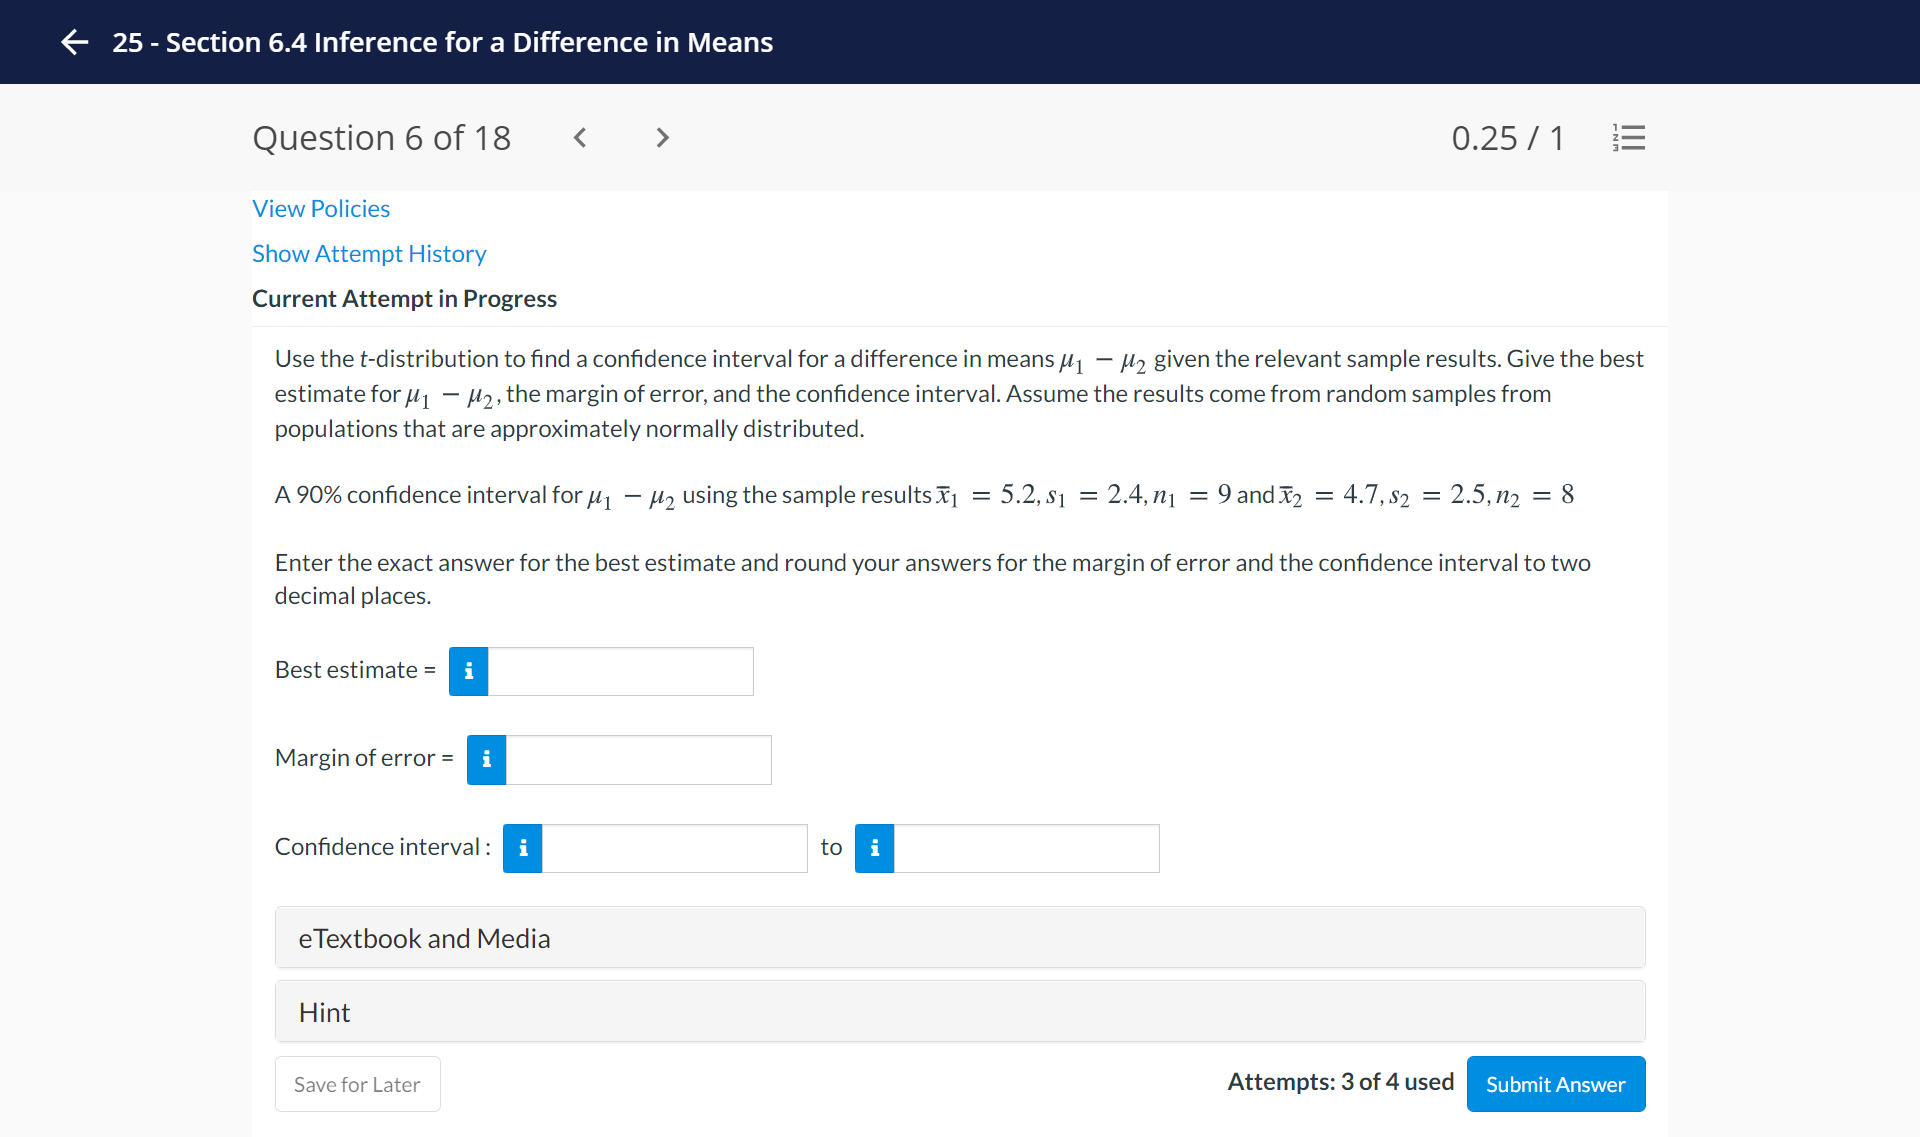
Task: Click inside the Best estimate input field
Action: coord(620,671)
